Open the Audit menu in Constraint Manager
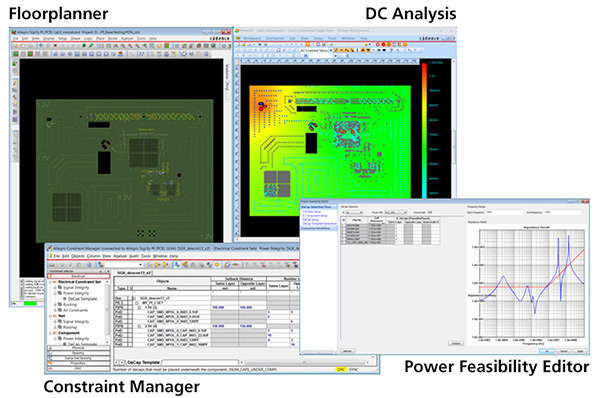The width and height of the screenshot is (600, 398). tap(134, 256)
